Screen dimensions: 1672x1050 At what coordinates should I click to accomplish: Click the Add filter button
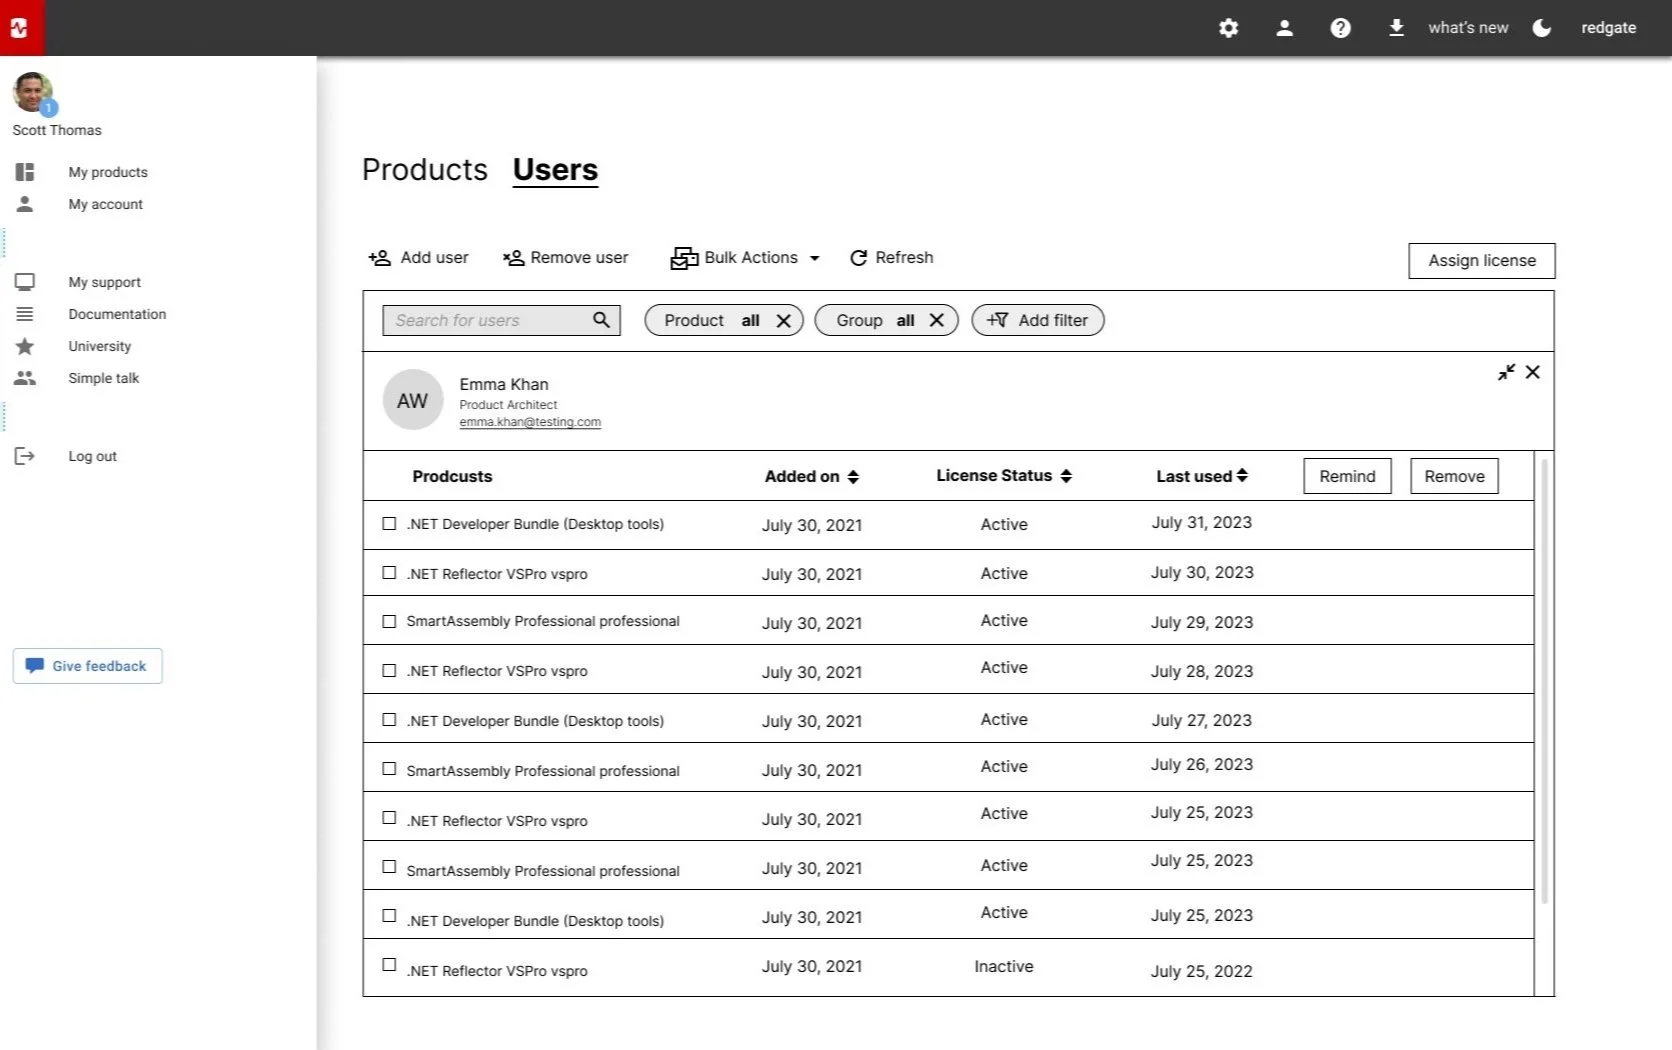point(1038,320)
